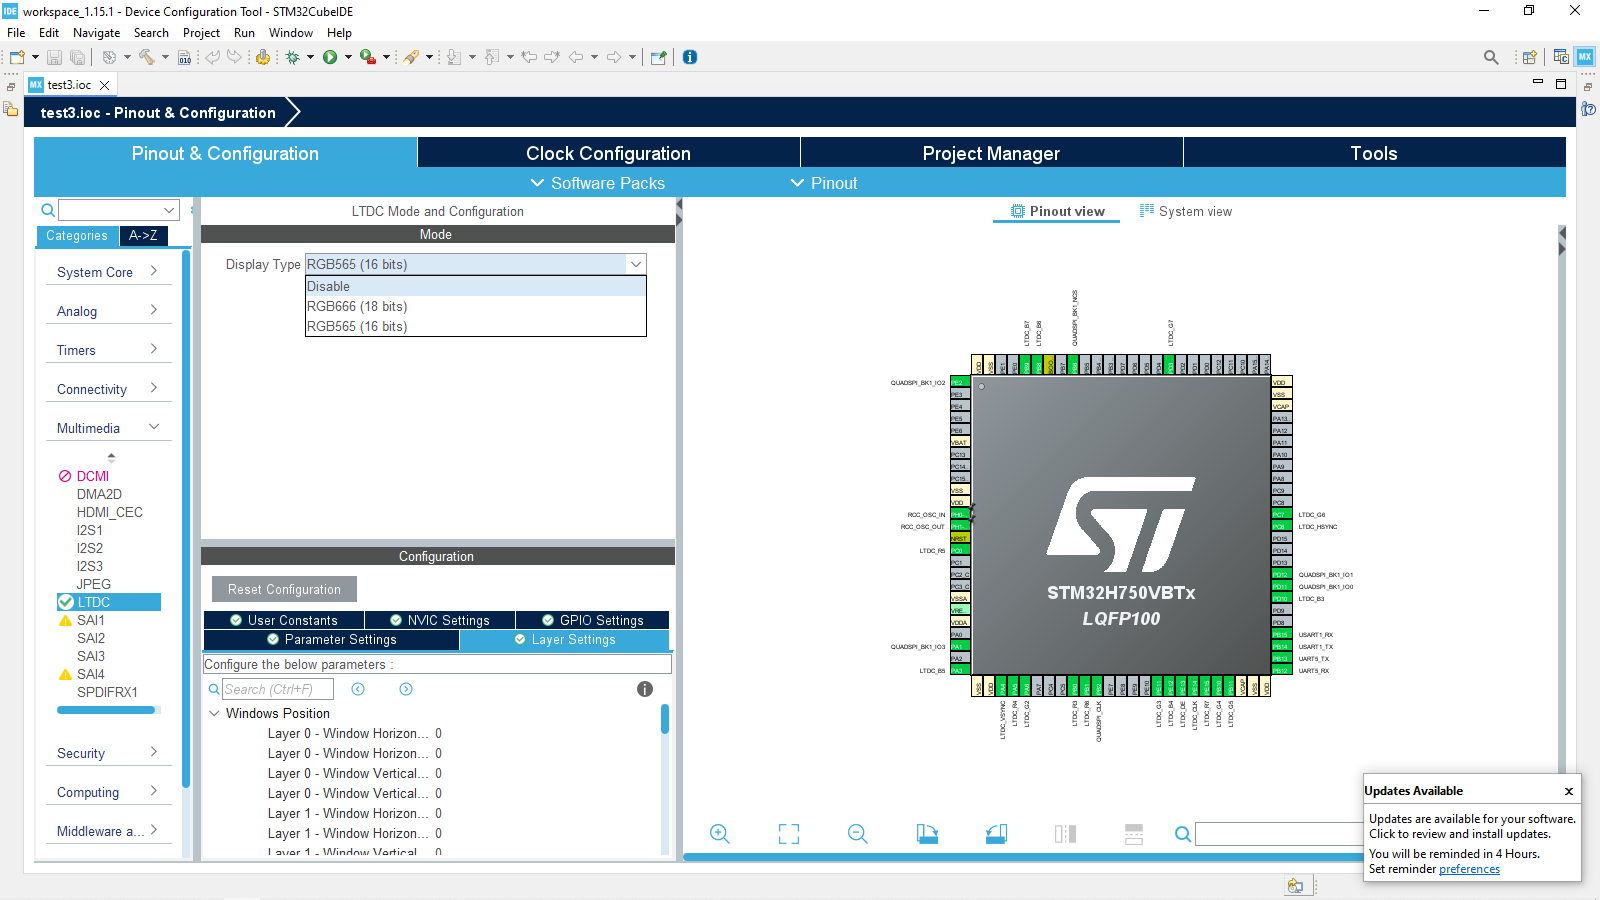Close the Updates Available notification
This screenshot has width=1600, height=900.
tap(1569, 791)
